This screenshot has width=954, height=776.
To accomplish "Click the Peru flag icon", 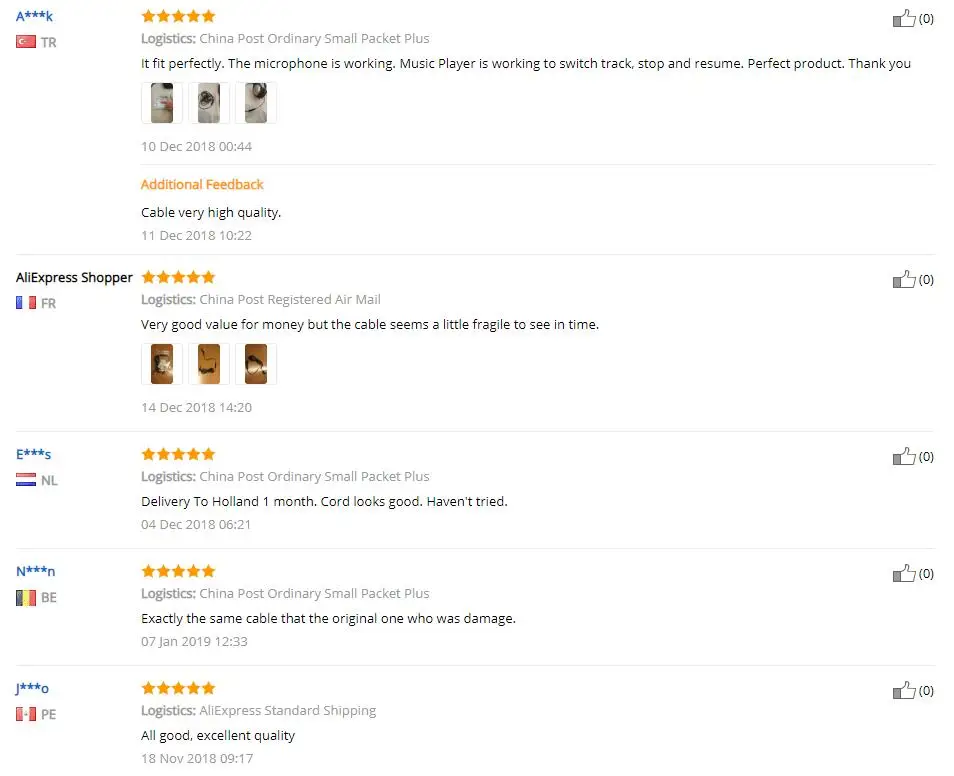I will (26, 714).
